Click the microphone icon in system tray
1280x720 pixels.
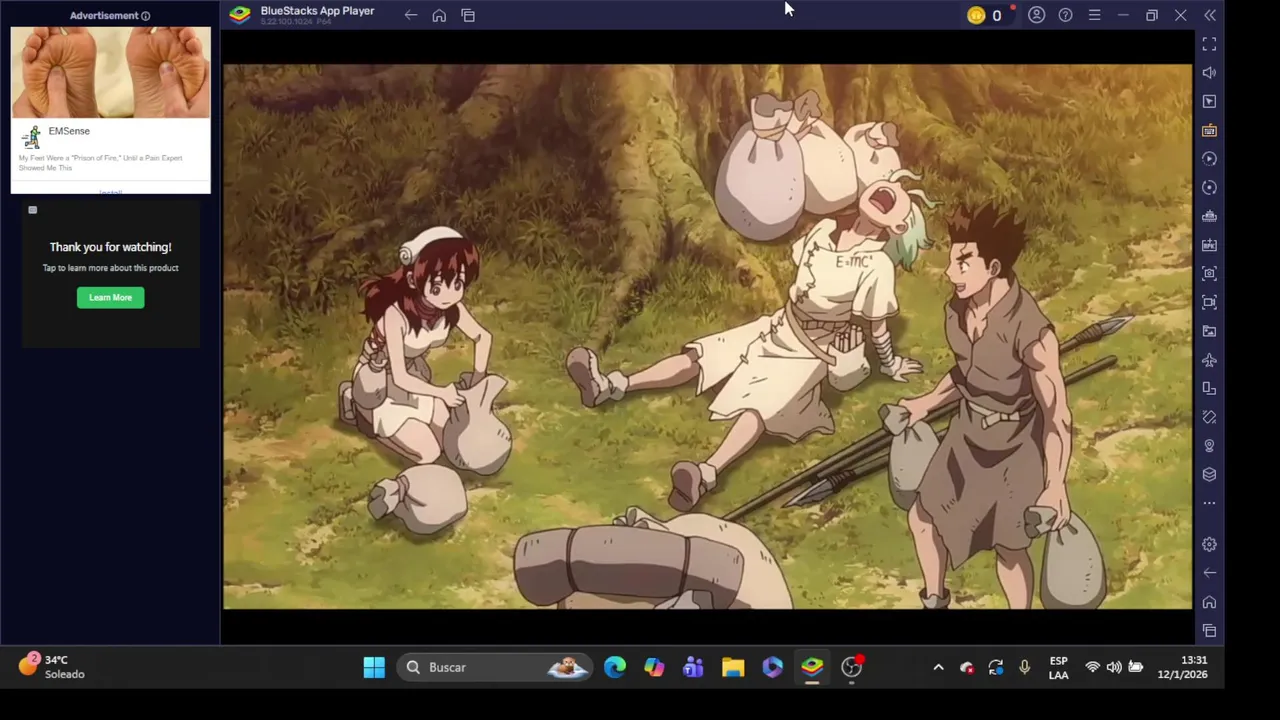pyautogui.click(x=1024, y=667)
